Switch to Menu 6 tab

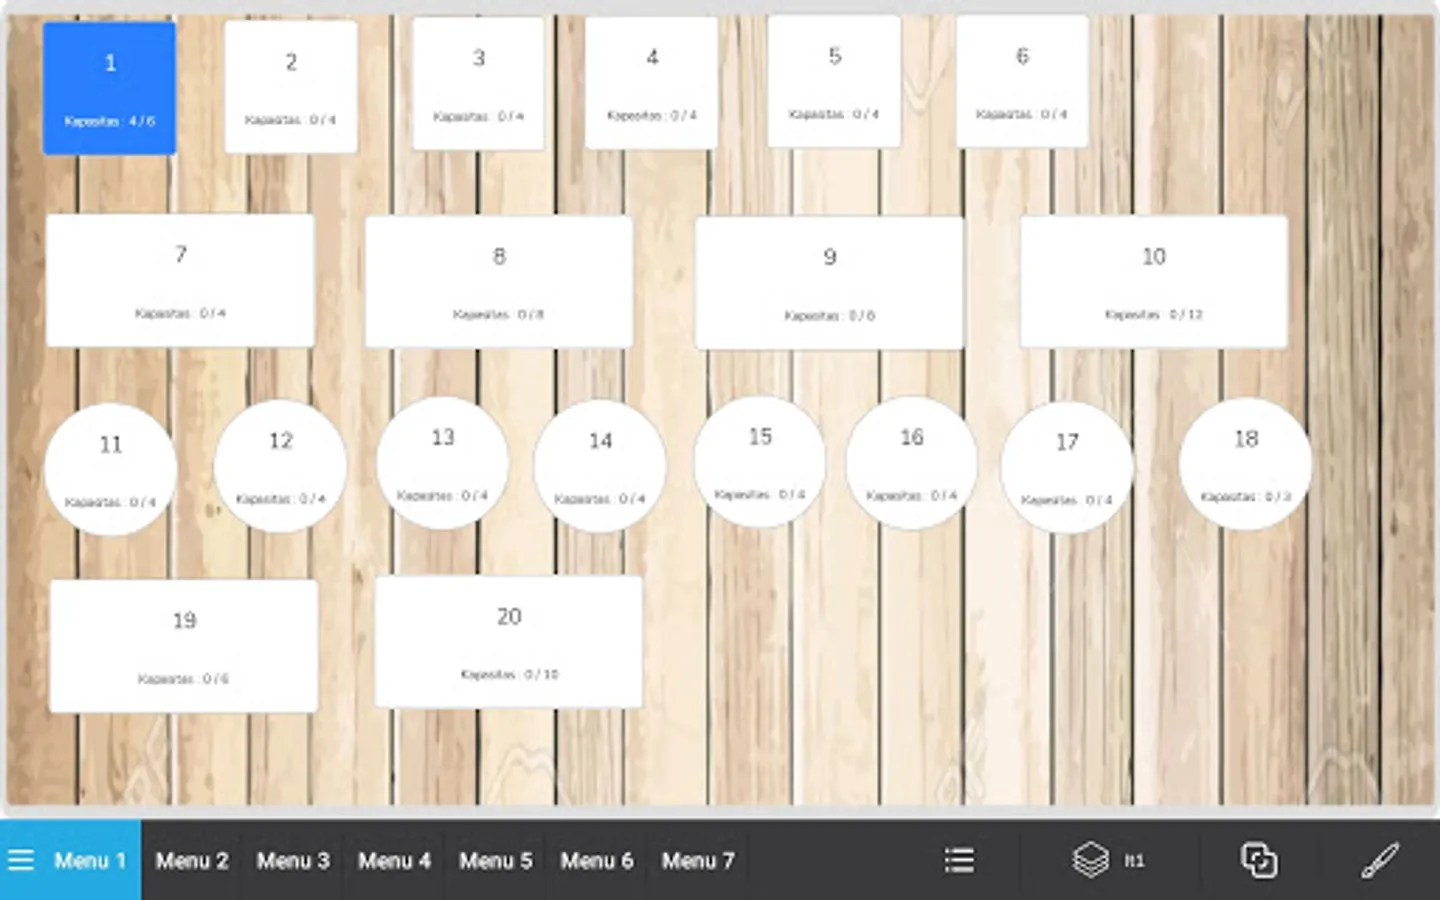[596, 860]
